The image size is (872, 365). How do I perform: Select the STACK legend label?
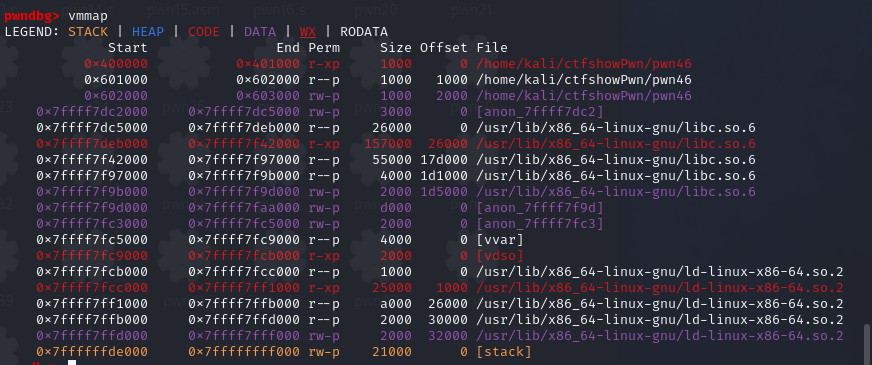click(x=88, y=32)
